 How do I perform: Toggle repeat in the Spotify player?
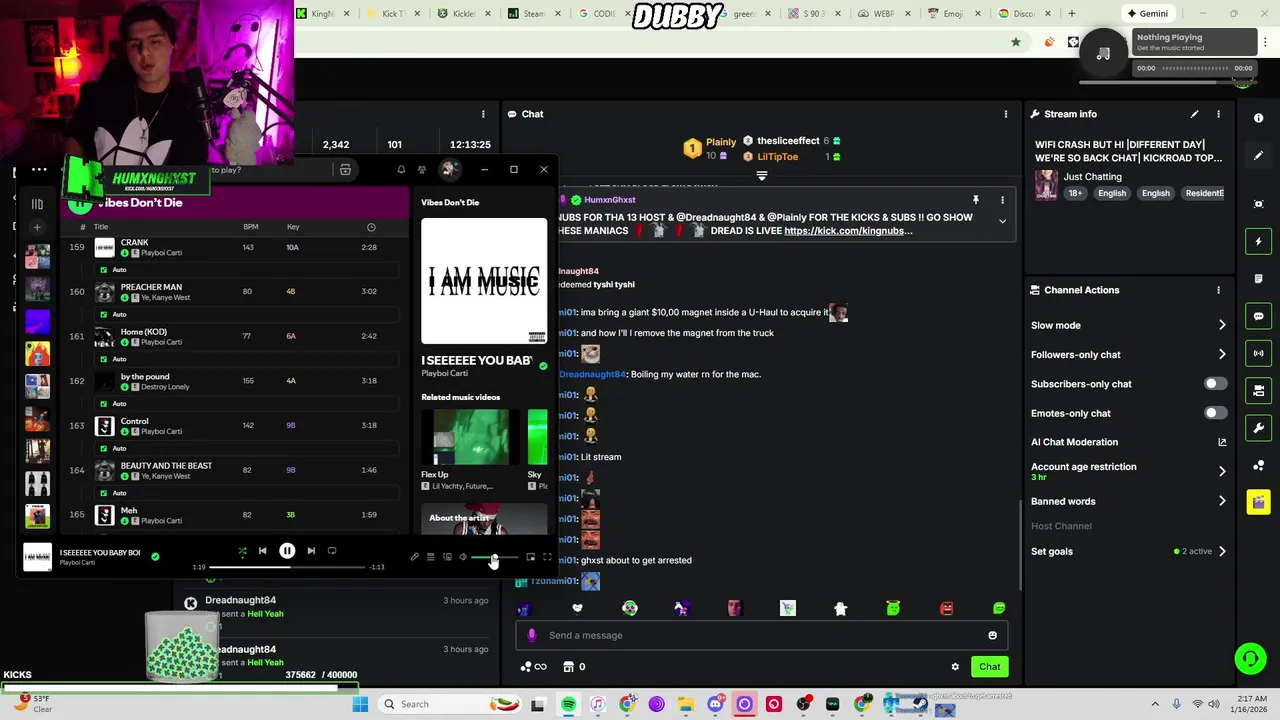coord(332,551)
